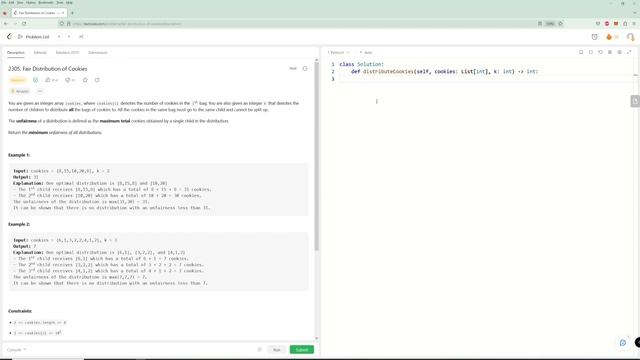Screen dimensions: 640x360
Task: Click the Run button
Action: [277, 350]
